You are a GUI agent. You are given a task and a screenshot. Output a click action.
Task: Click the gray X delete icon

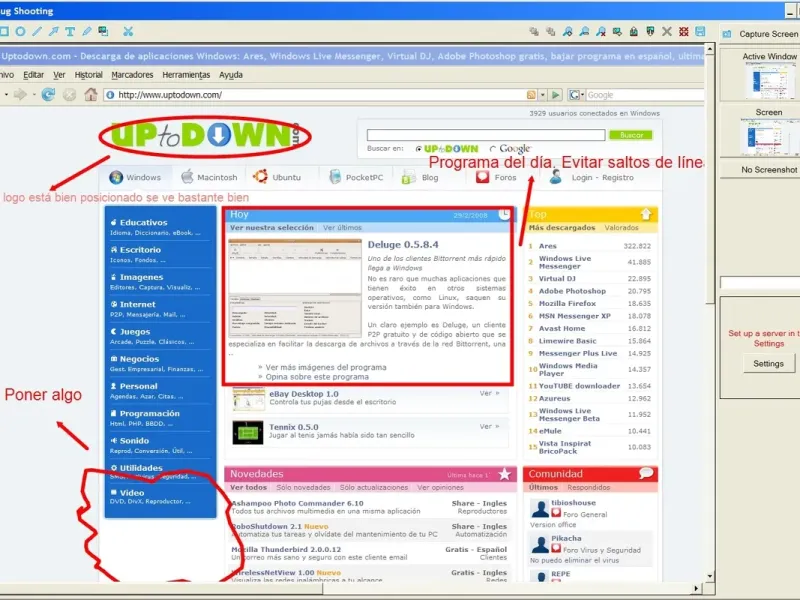point(667,32)
